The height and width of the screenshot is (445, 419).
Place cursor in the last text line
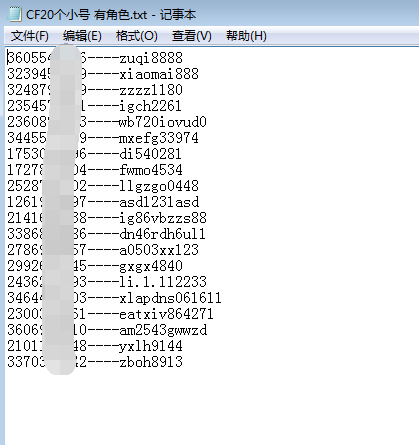(x=95, y=362)
